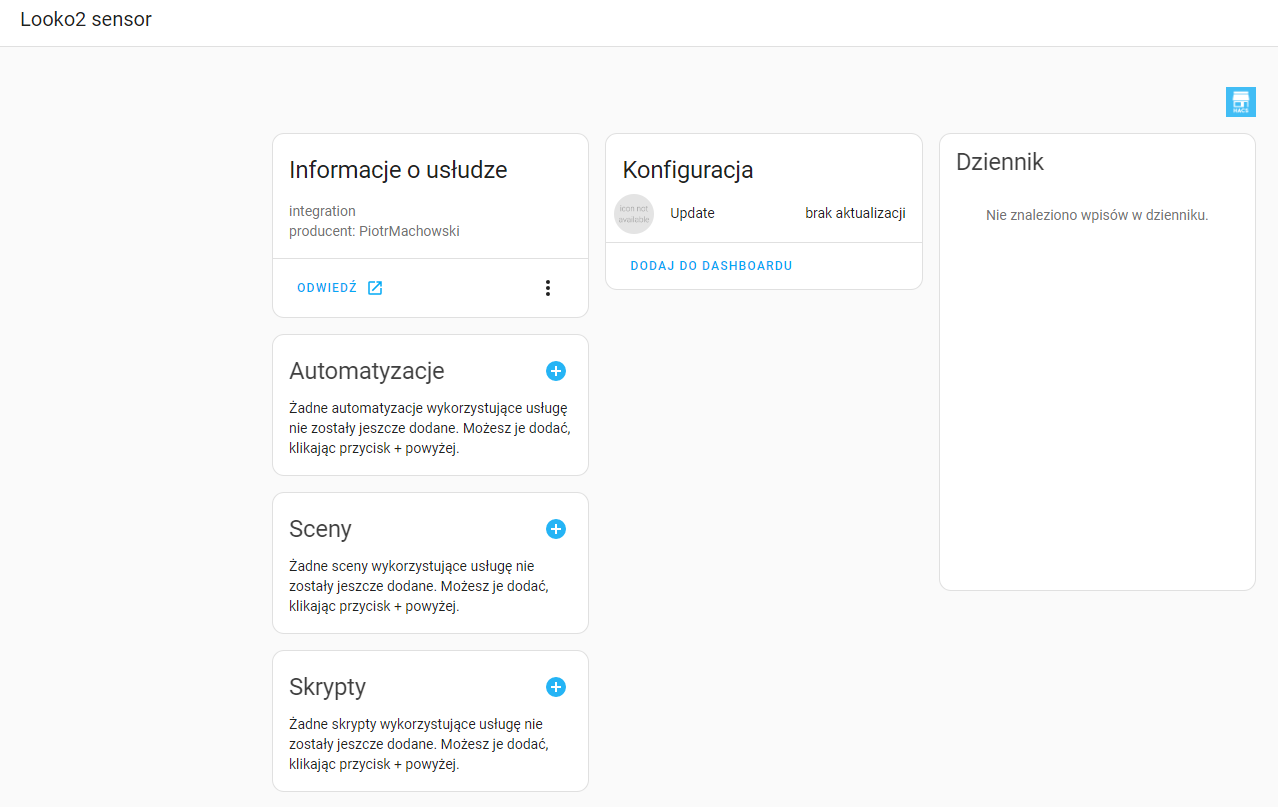Click the 'brak aktualizacji' status text
1278x807 pixels.
855,213
